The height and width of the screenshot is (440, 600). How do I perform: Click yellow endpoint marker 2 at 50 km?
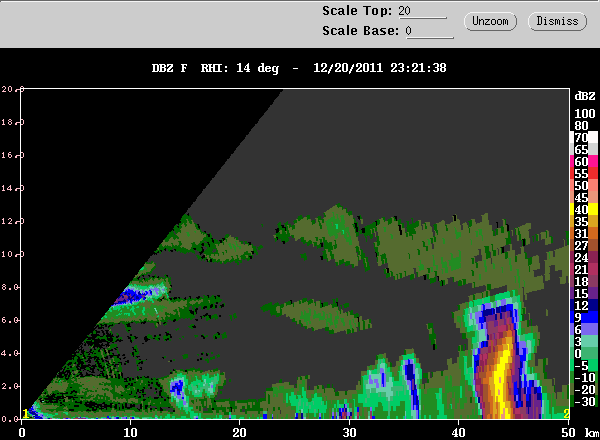click(566, 414)
